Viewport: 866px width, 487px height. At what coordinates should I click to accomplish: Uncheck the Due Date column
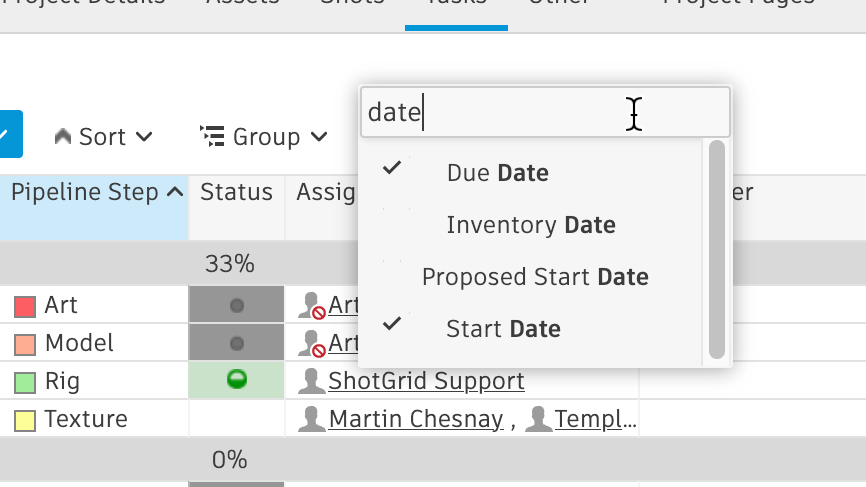[497, 173]
